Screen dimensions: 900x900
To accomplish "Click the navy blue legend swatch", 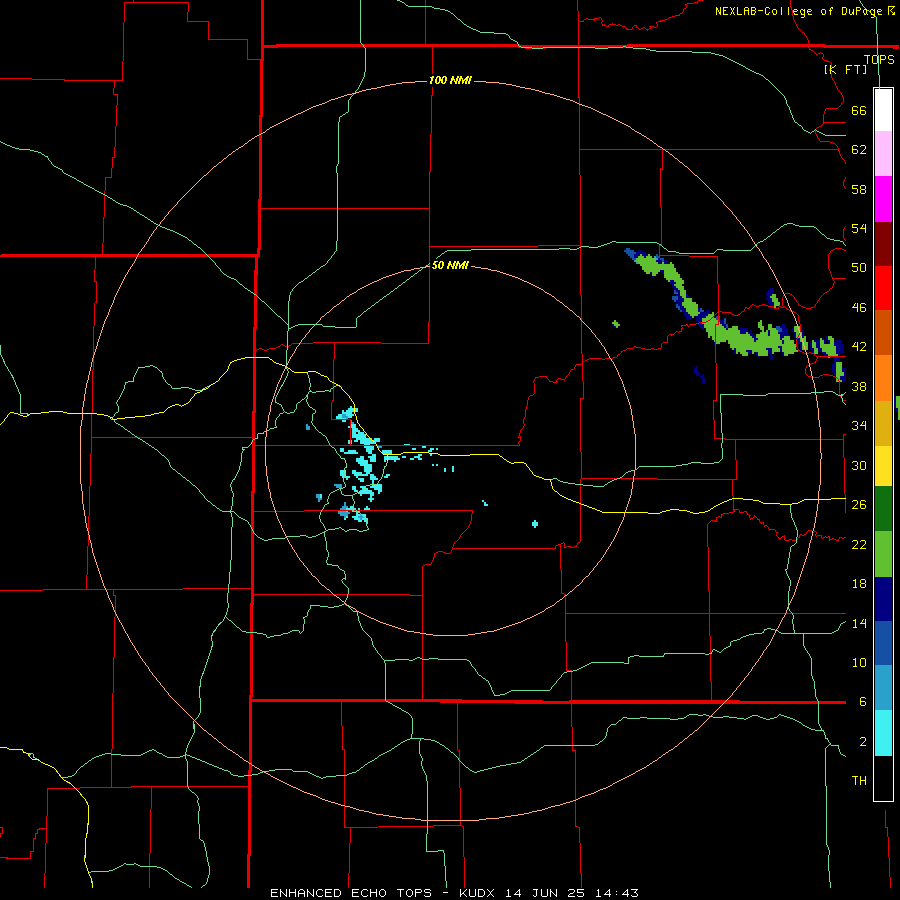I will (x=883, y=599).
